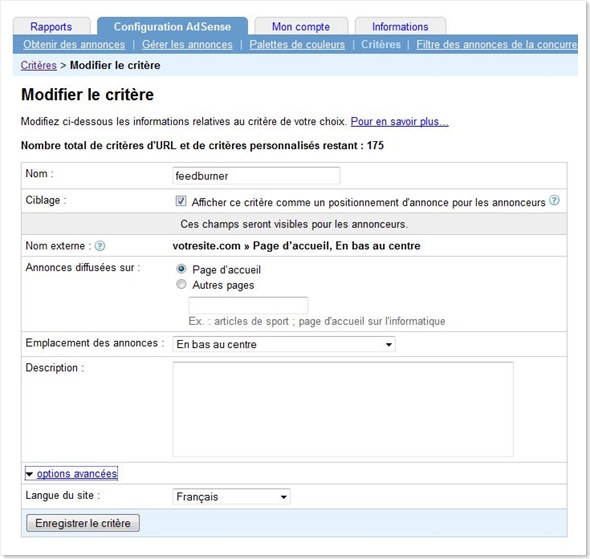Click the 'Modifier le critère' heading text
Screen dimensions: 590x559
[87, 94]
